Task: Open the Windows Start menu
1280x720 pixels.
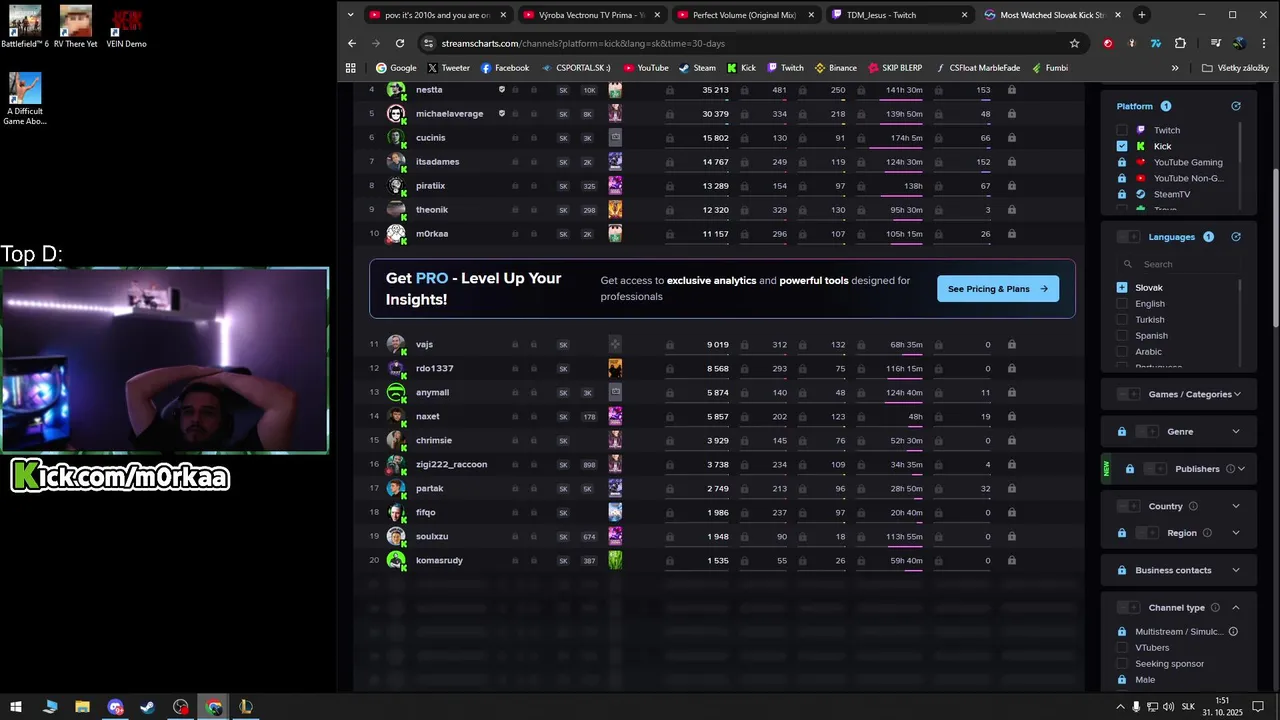Action: [x=16, y=707]
